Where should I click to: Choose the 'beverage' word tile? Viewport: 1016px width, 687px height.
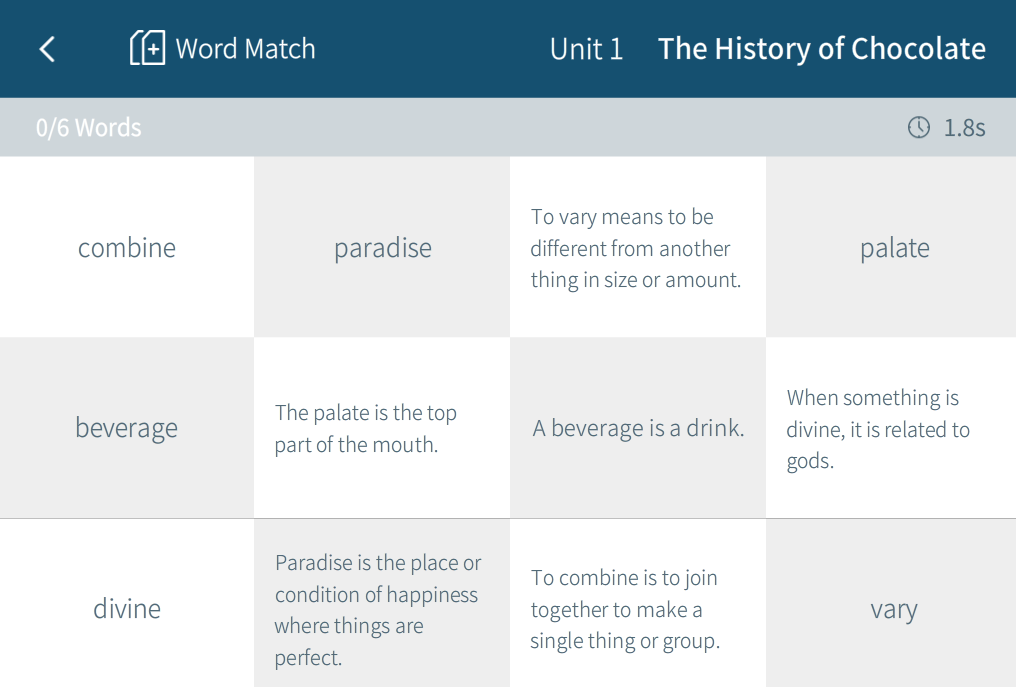pyautogui.click(x=127, y=428)
